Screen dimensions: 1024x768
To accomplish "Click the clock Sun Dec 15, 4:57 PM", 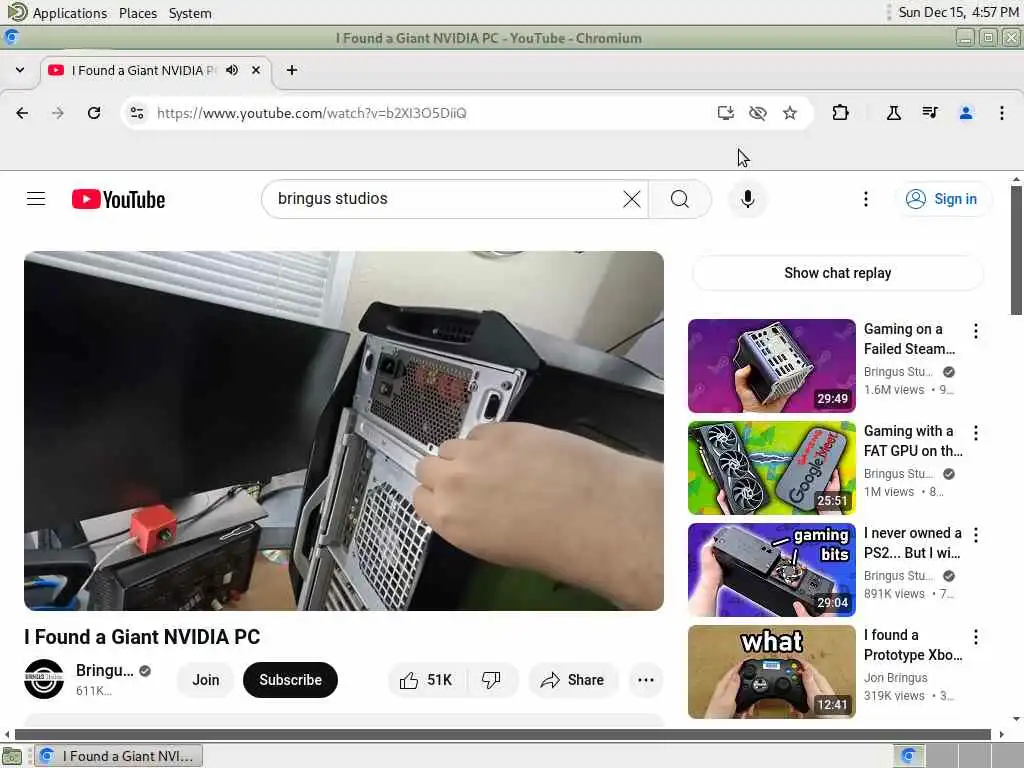I will 958,12.
